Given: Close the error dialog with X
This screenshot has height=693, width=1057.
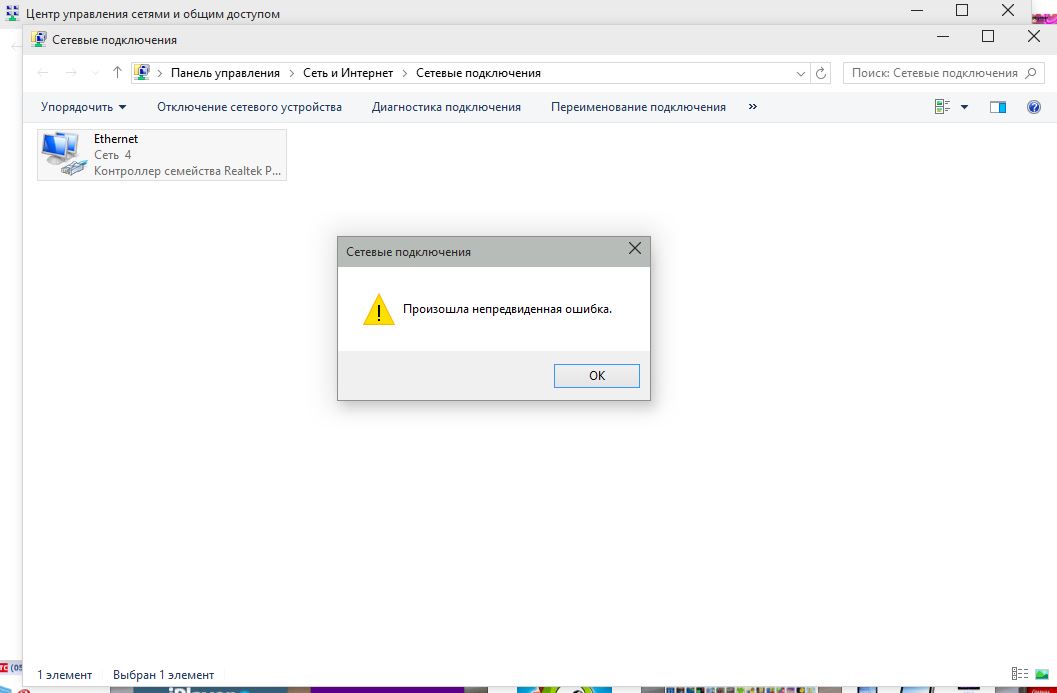Looking at the screenshot, I should 634,250.
